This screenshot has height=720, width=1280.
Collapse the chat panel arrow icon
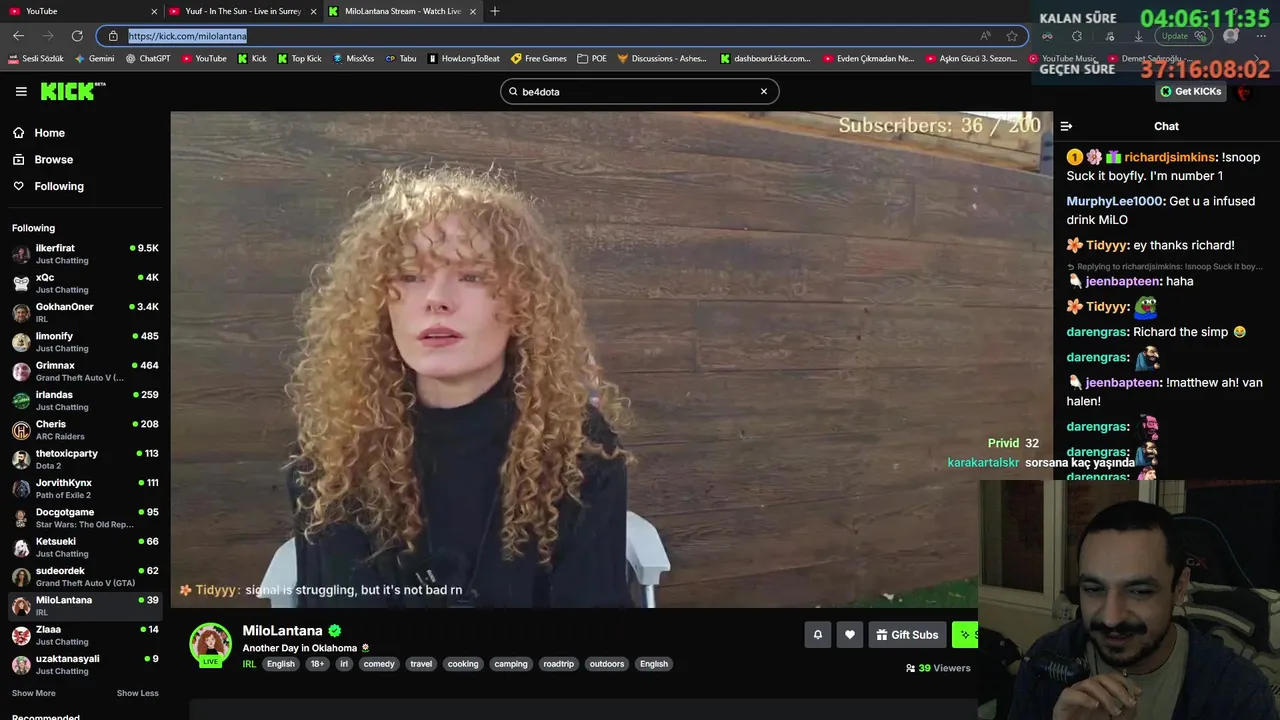tap(1066, 126)
